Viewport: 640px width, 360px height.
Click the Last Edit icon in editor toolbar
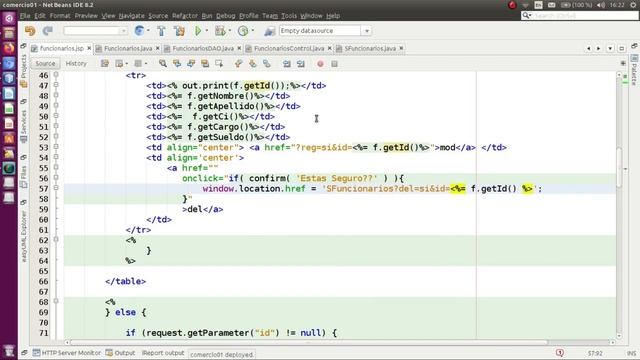(x=105, y=64)
